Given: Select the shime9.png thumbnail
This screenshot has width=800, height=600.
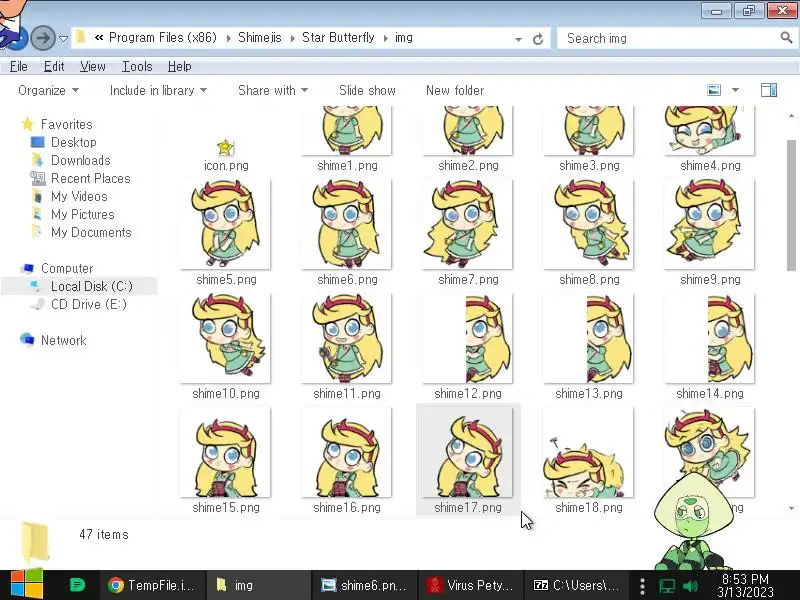Looking at the screenshot, I should click(x=710, y=224).
